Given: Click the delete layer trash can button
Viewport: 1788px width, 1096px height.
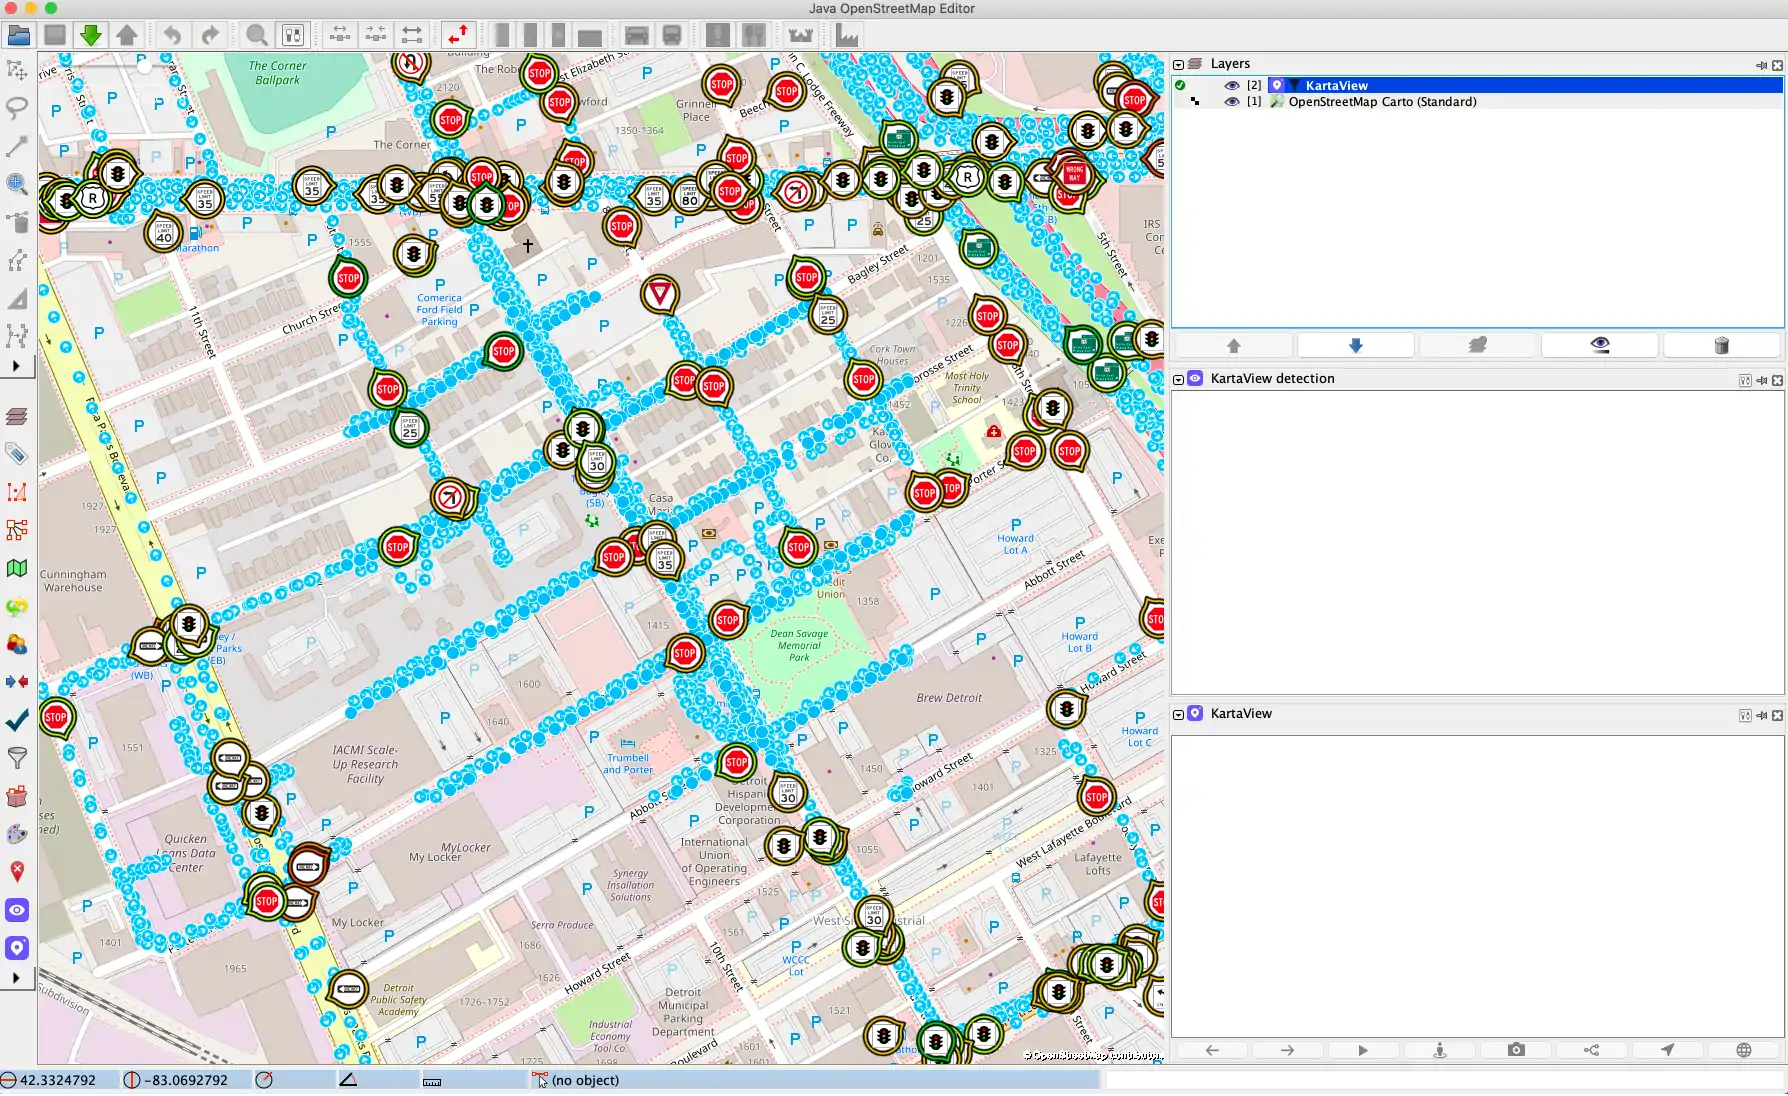Looking at the screenshot, I should [1721, 345].
